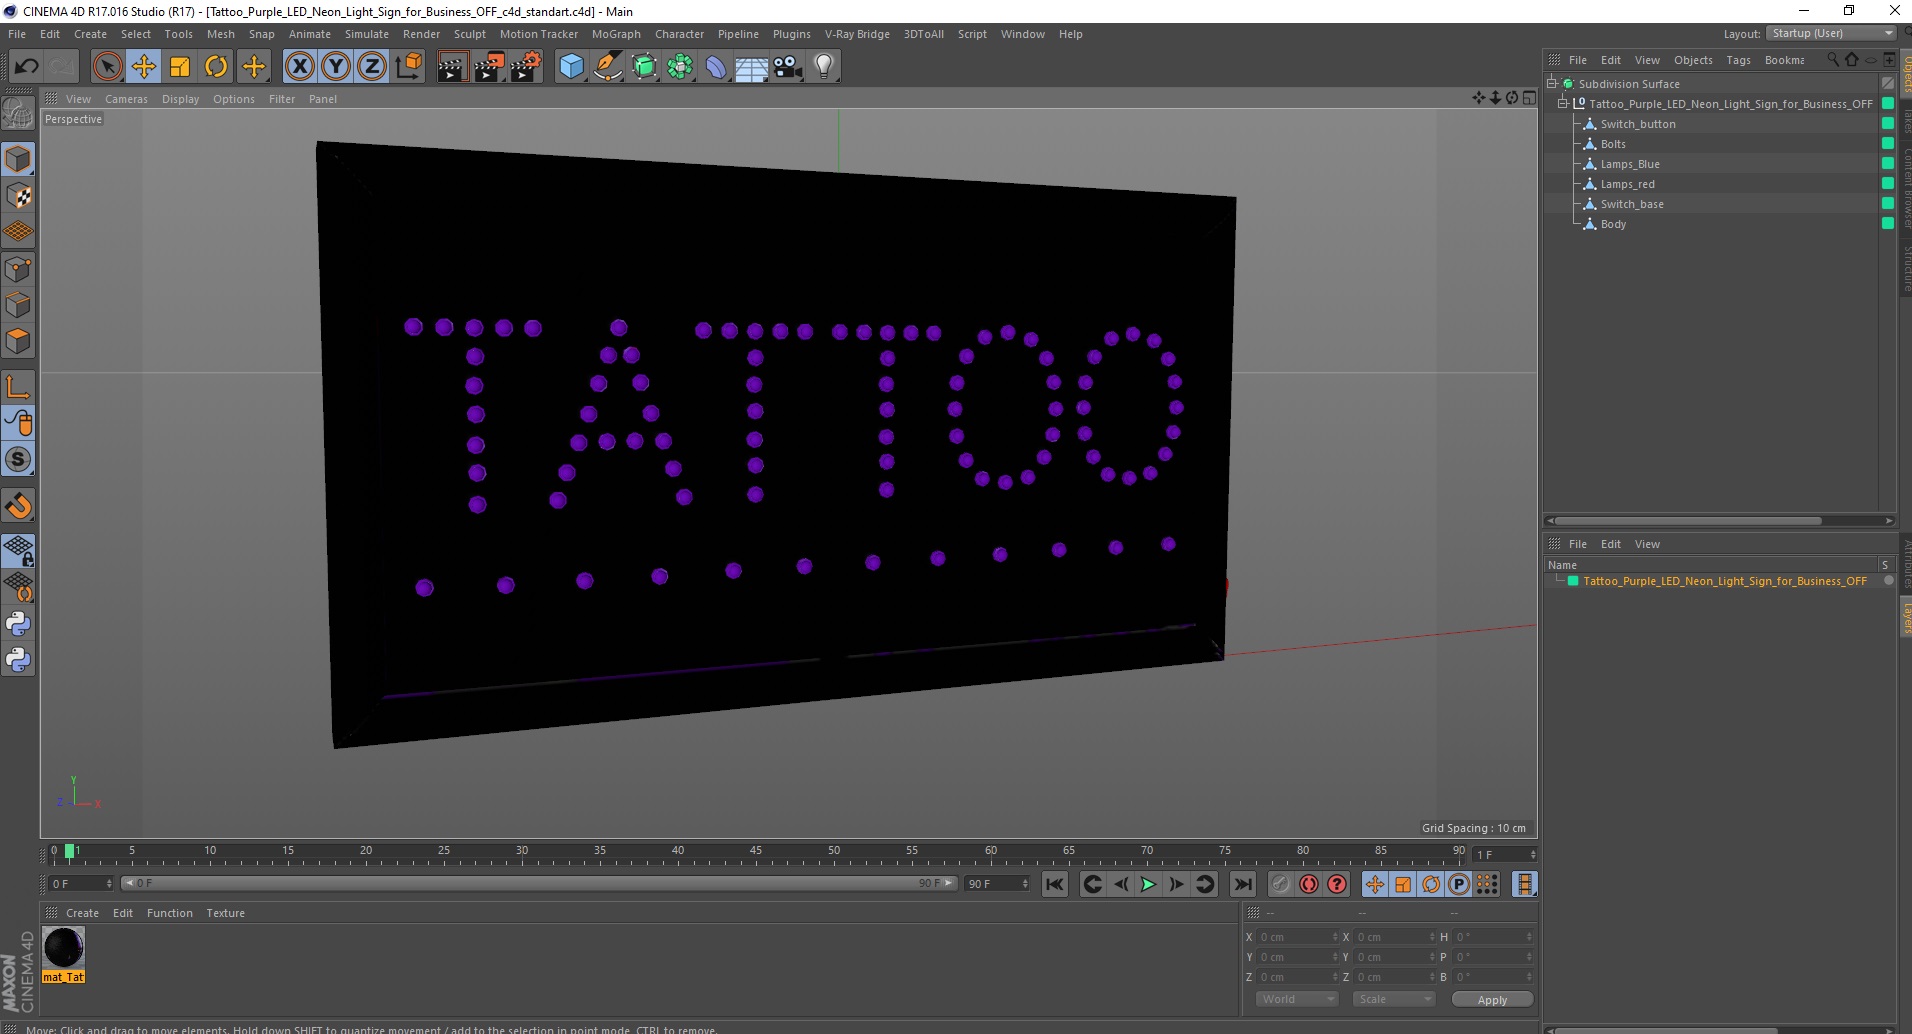
Task: Add a Cube primitive object
Action: click(x=571, y=67)
